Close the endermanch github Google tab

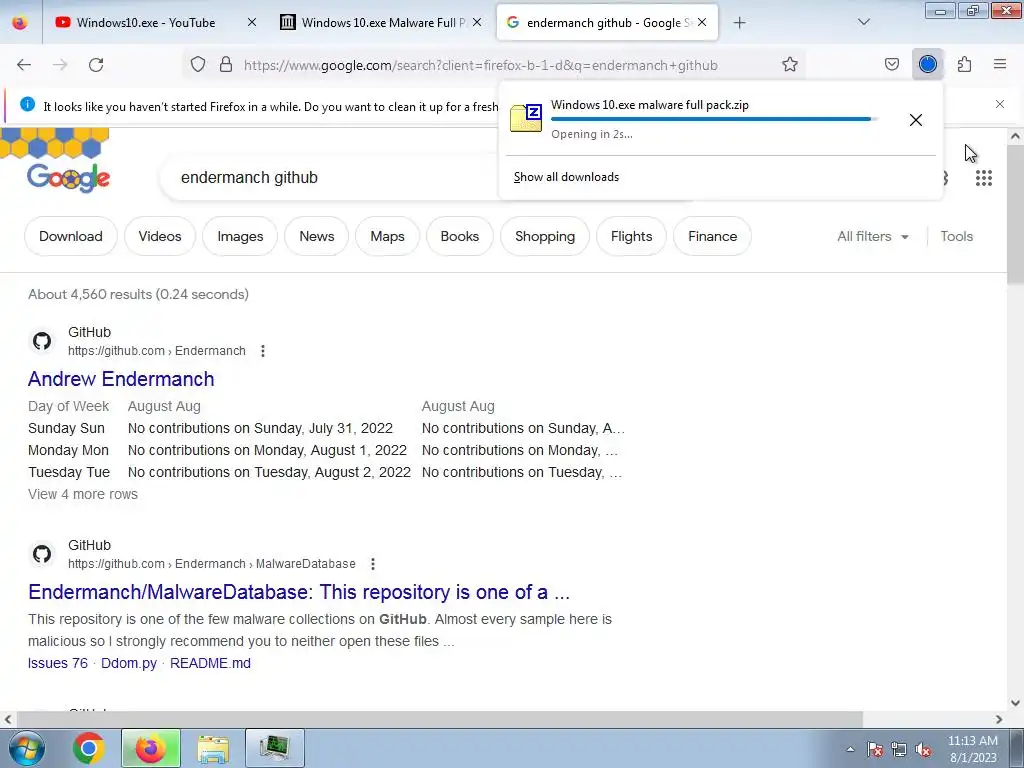[x=702, y=23]
